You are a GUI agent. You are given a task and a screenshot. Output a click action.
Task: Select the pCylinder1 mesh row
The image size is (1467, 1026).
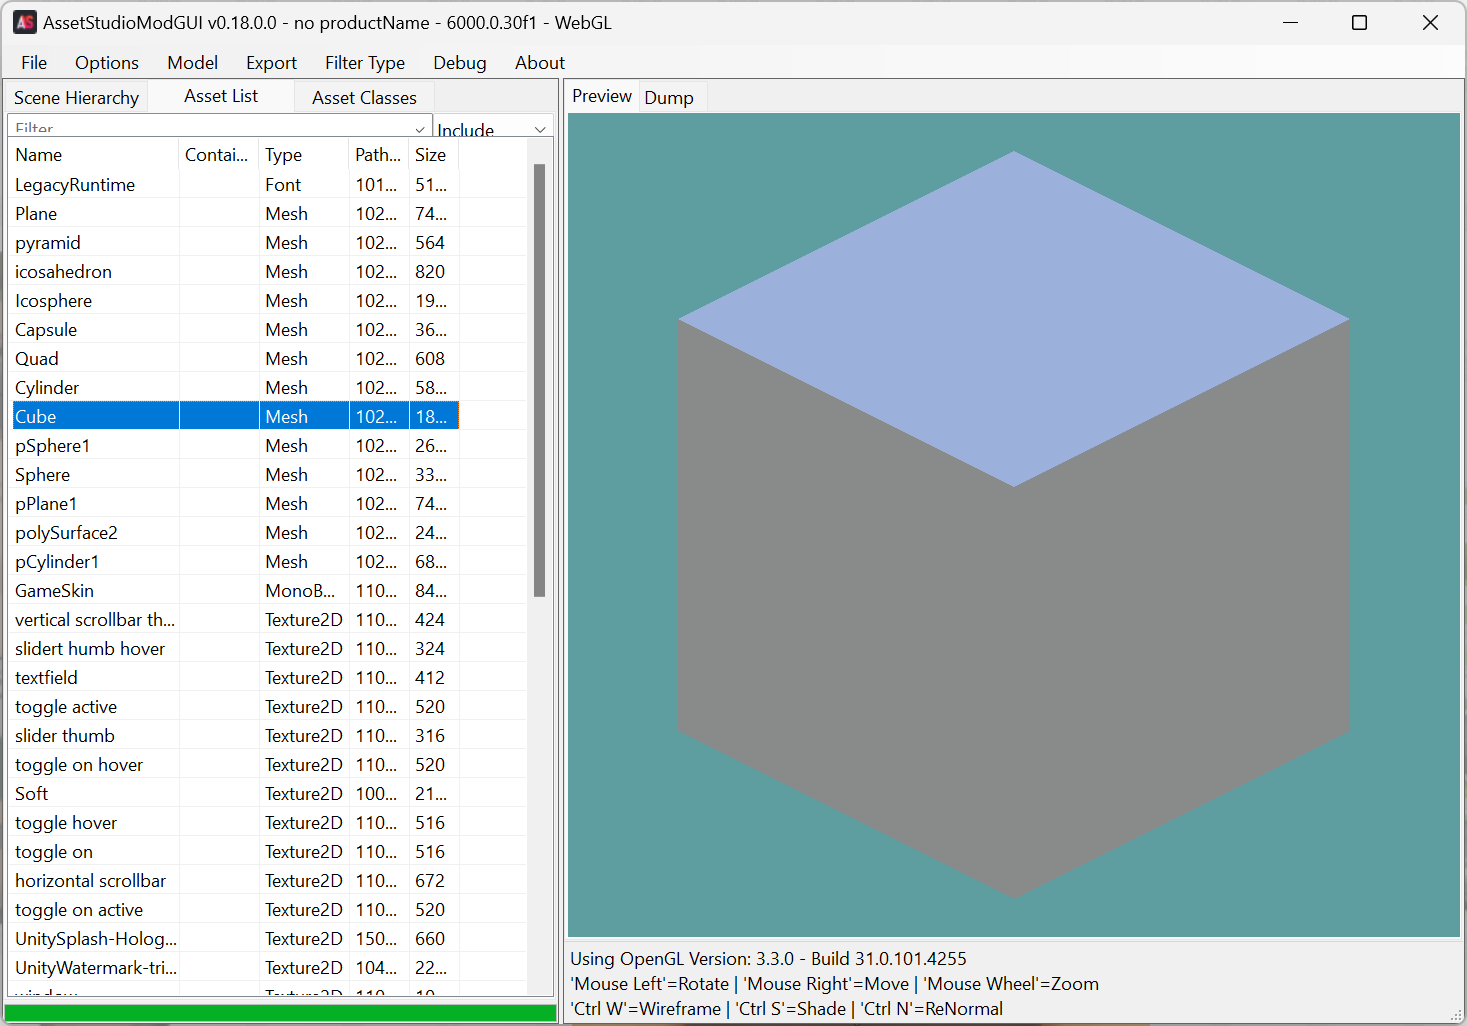[x=235, y=562]
